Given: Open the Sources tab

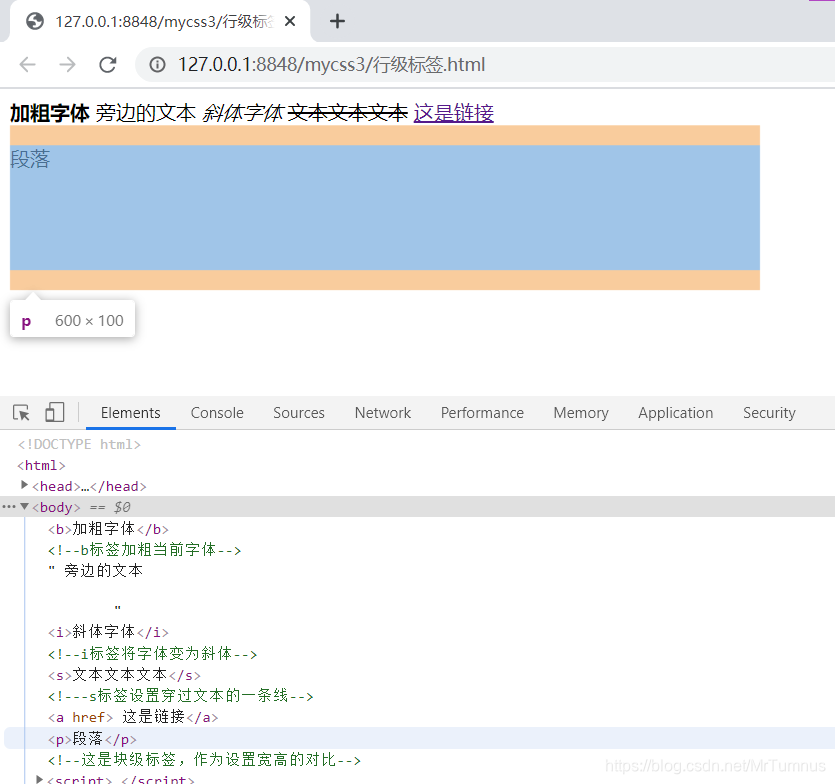Looking at the screenshot, I should [299, 413].
